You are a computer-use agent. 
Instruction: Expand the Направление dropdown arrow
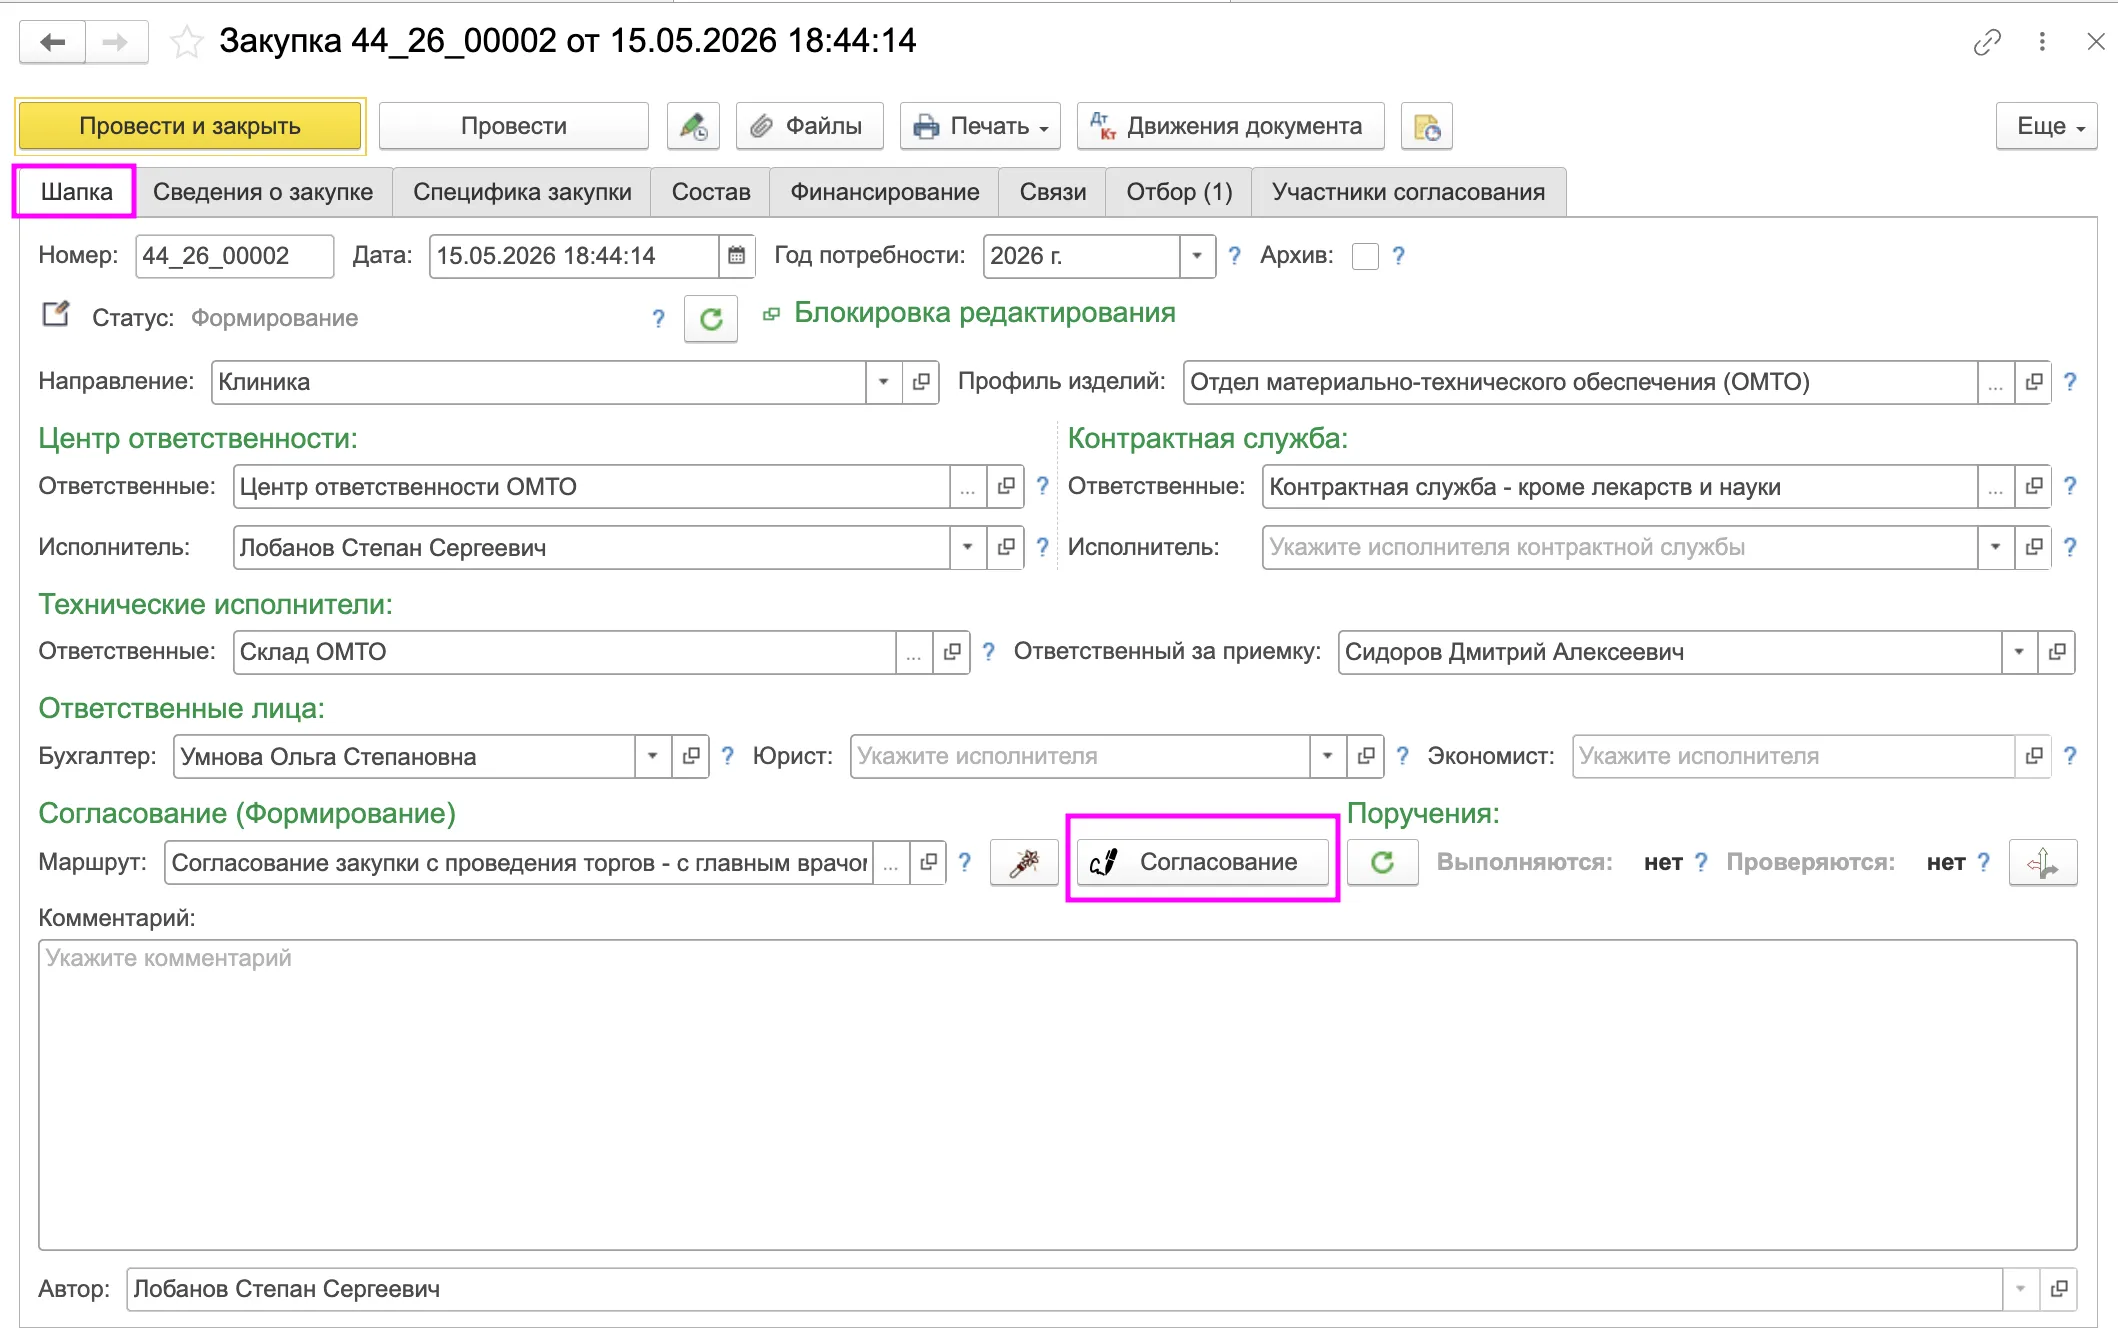tap(884, 382)
